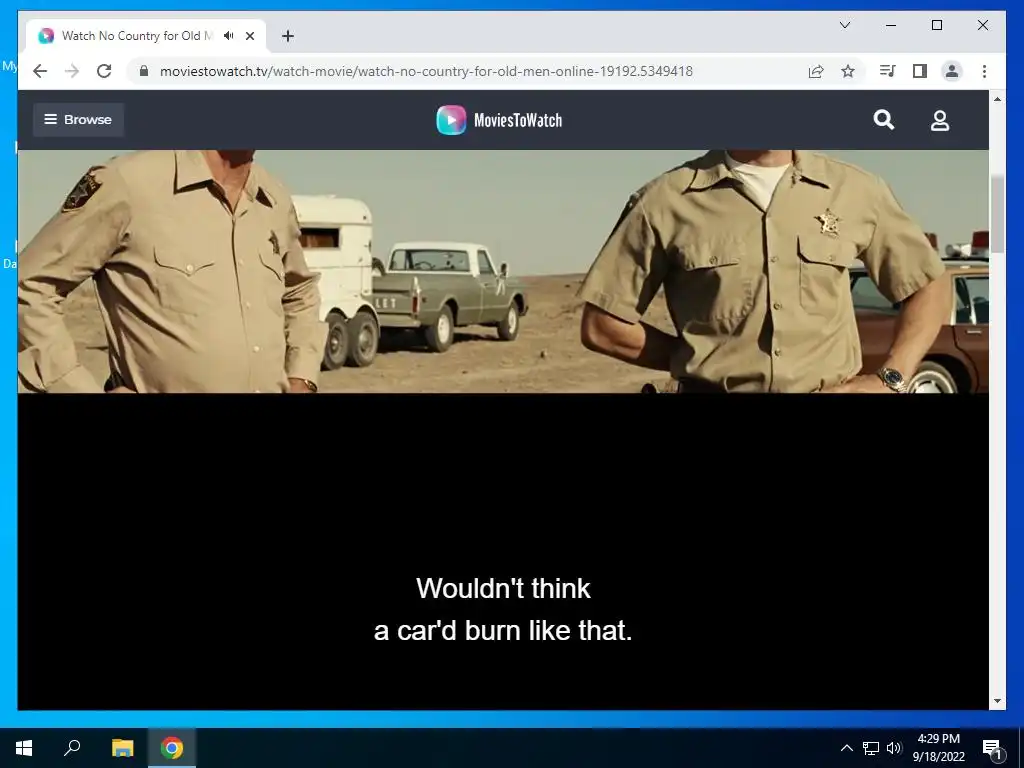Open Chrome three-dot menu
This screenshot has width=1024, height=768.
tap(984, 71)
